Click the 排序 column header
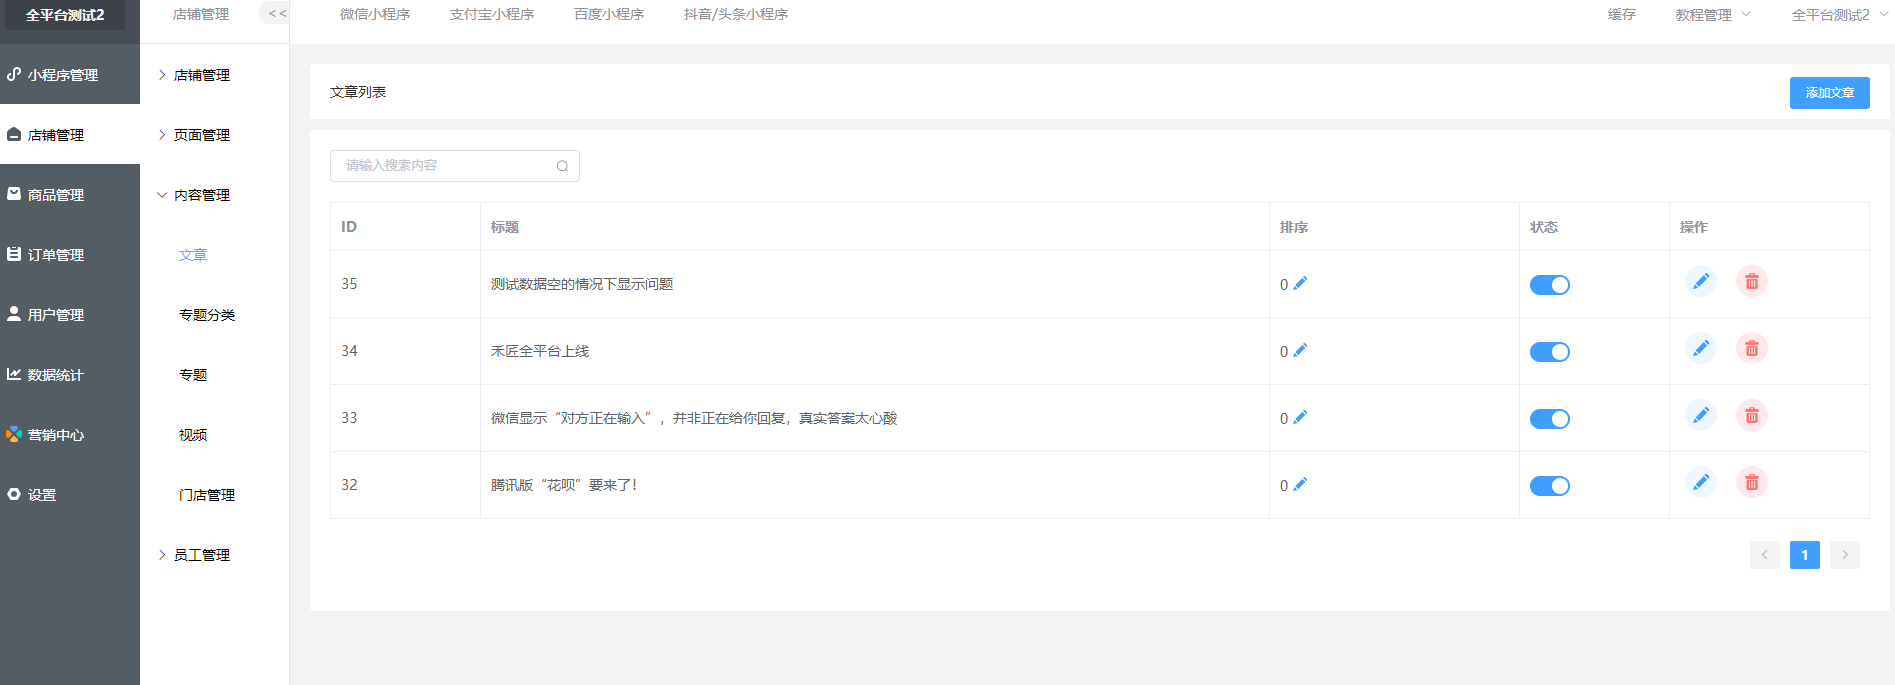The image size is (1895, 685). coord(1294,227)
